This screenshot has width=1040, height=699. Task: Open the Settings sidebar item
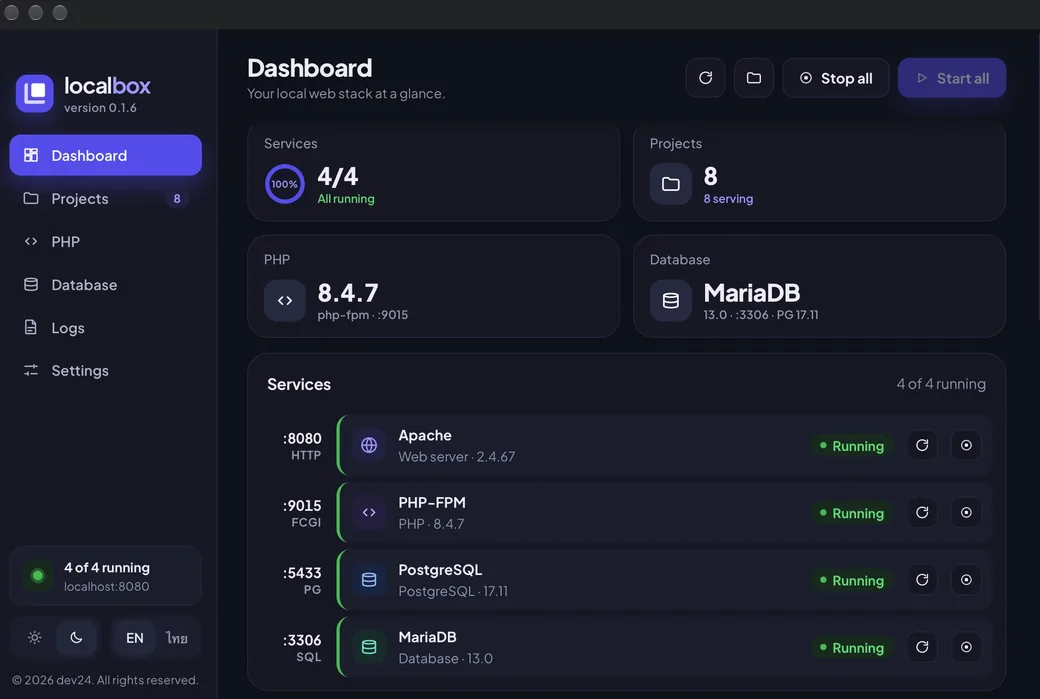coord(105,370)
